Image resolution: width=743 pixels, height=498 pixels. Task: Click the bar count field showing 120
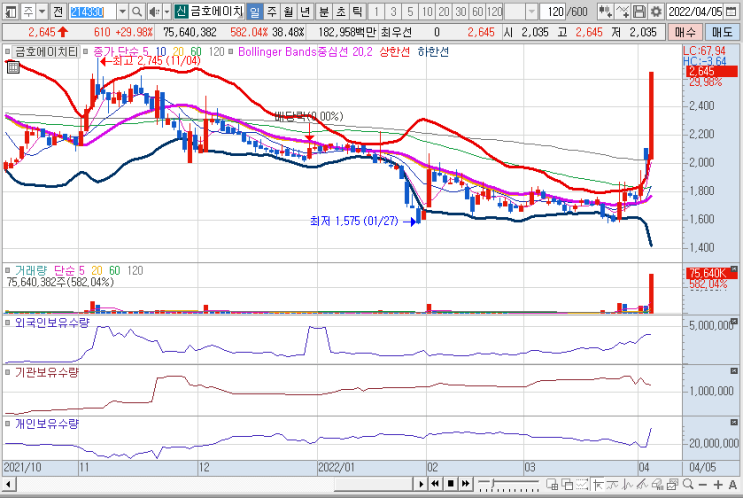point(553,11)
